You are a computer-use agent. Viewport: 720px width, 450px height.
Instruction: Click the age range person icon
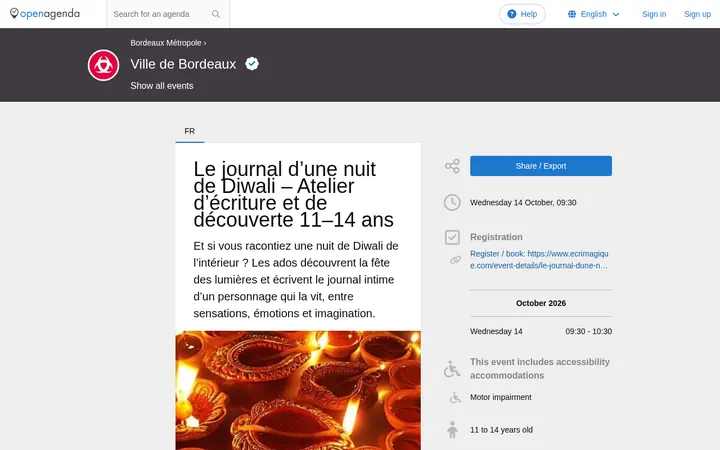point(452,430)
